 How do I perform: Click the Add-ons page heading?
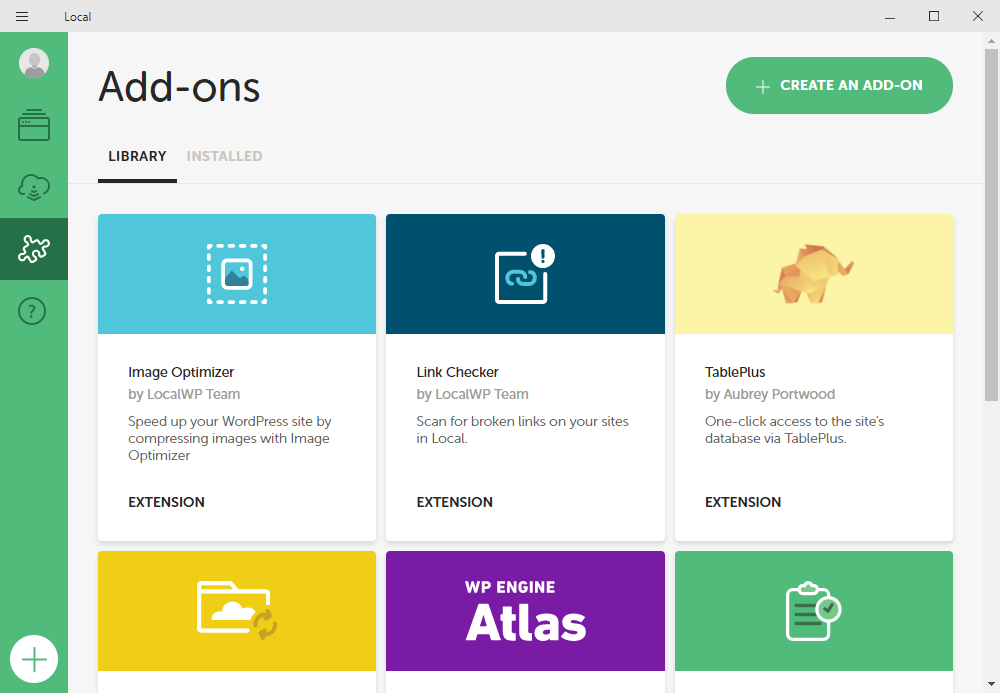[179, 87]
